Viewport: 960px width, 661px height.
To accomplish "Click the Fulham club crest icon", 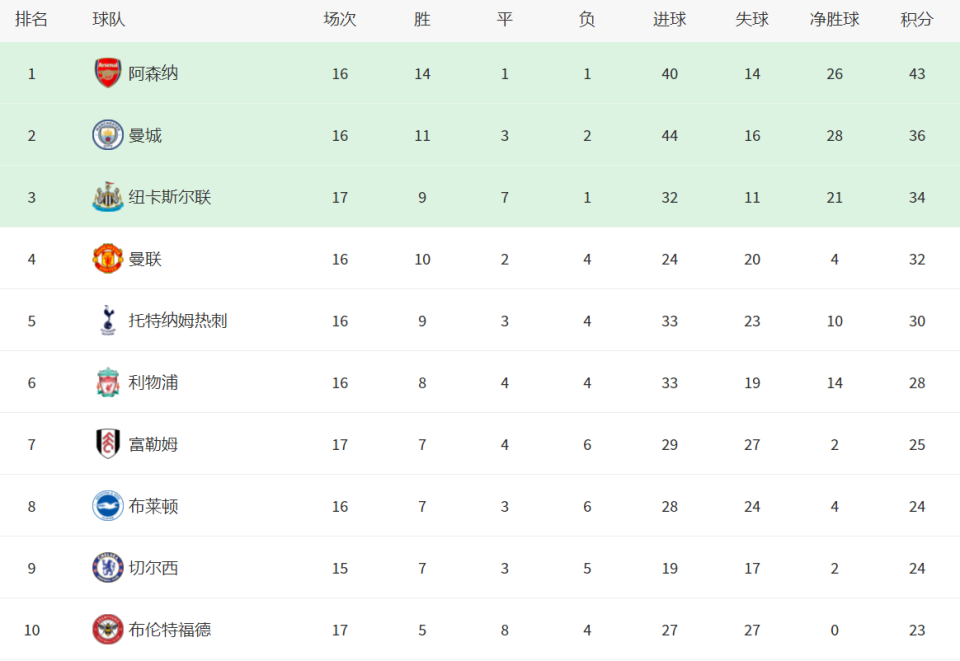I will (108, 444).
